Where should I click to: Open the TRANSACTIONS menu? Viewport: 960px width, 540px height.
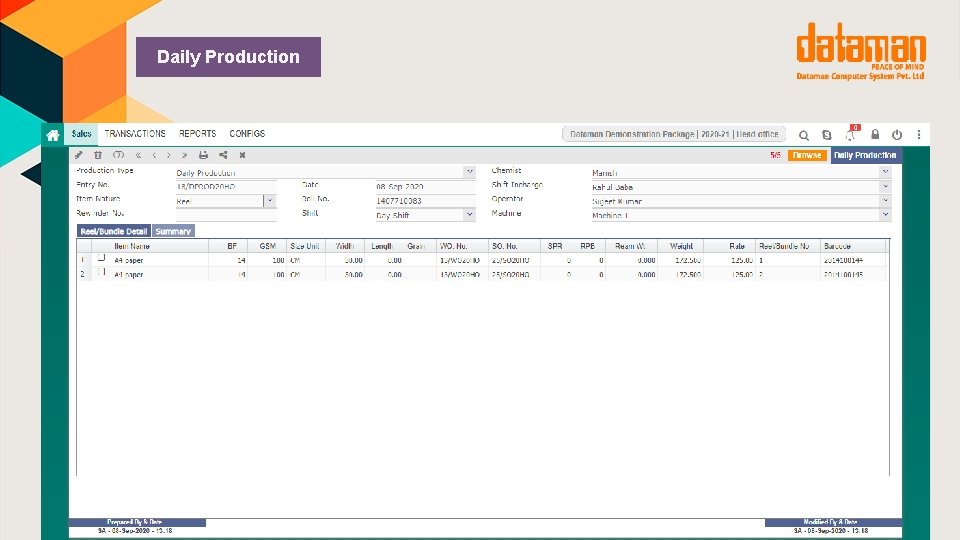(x=135, y=134)
